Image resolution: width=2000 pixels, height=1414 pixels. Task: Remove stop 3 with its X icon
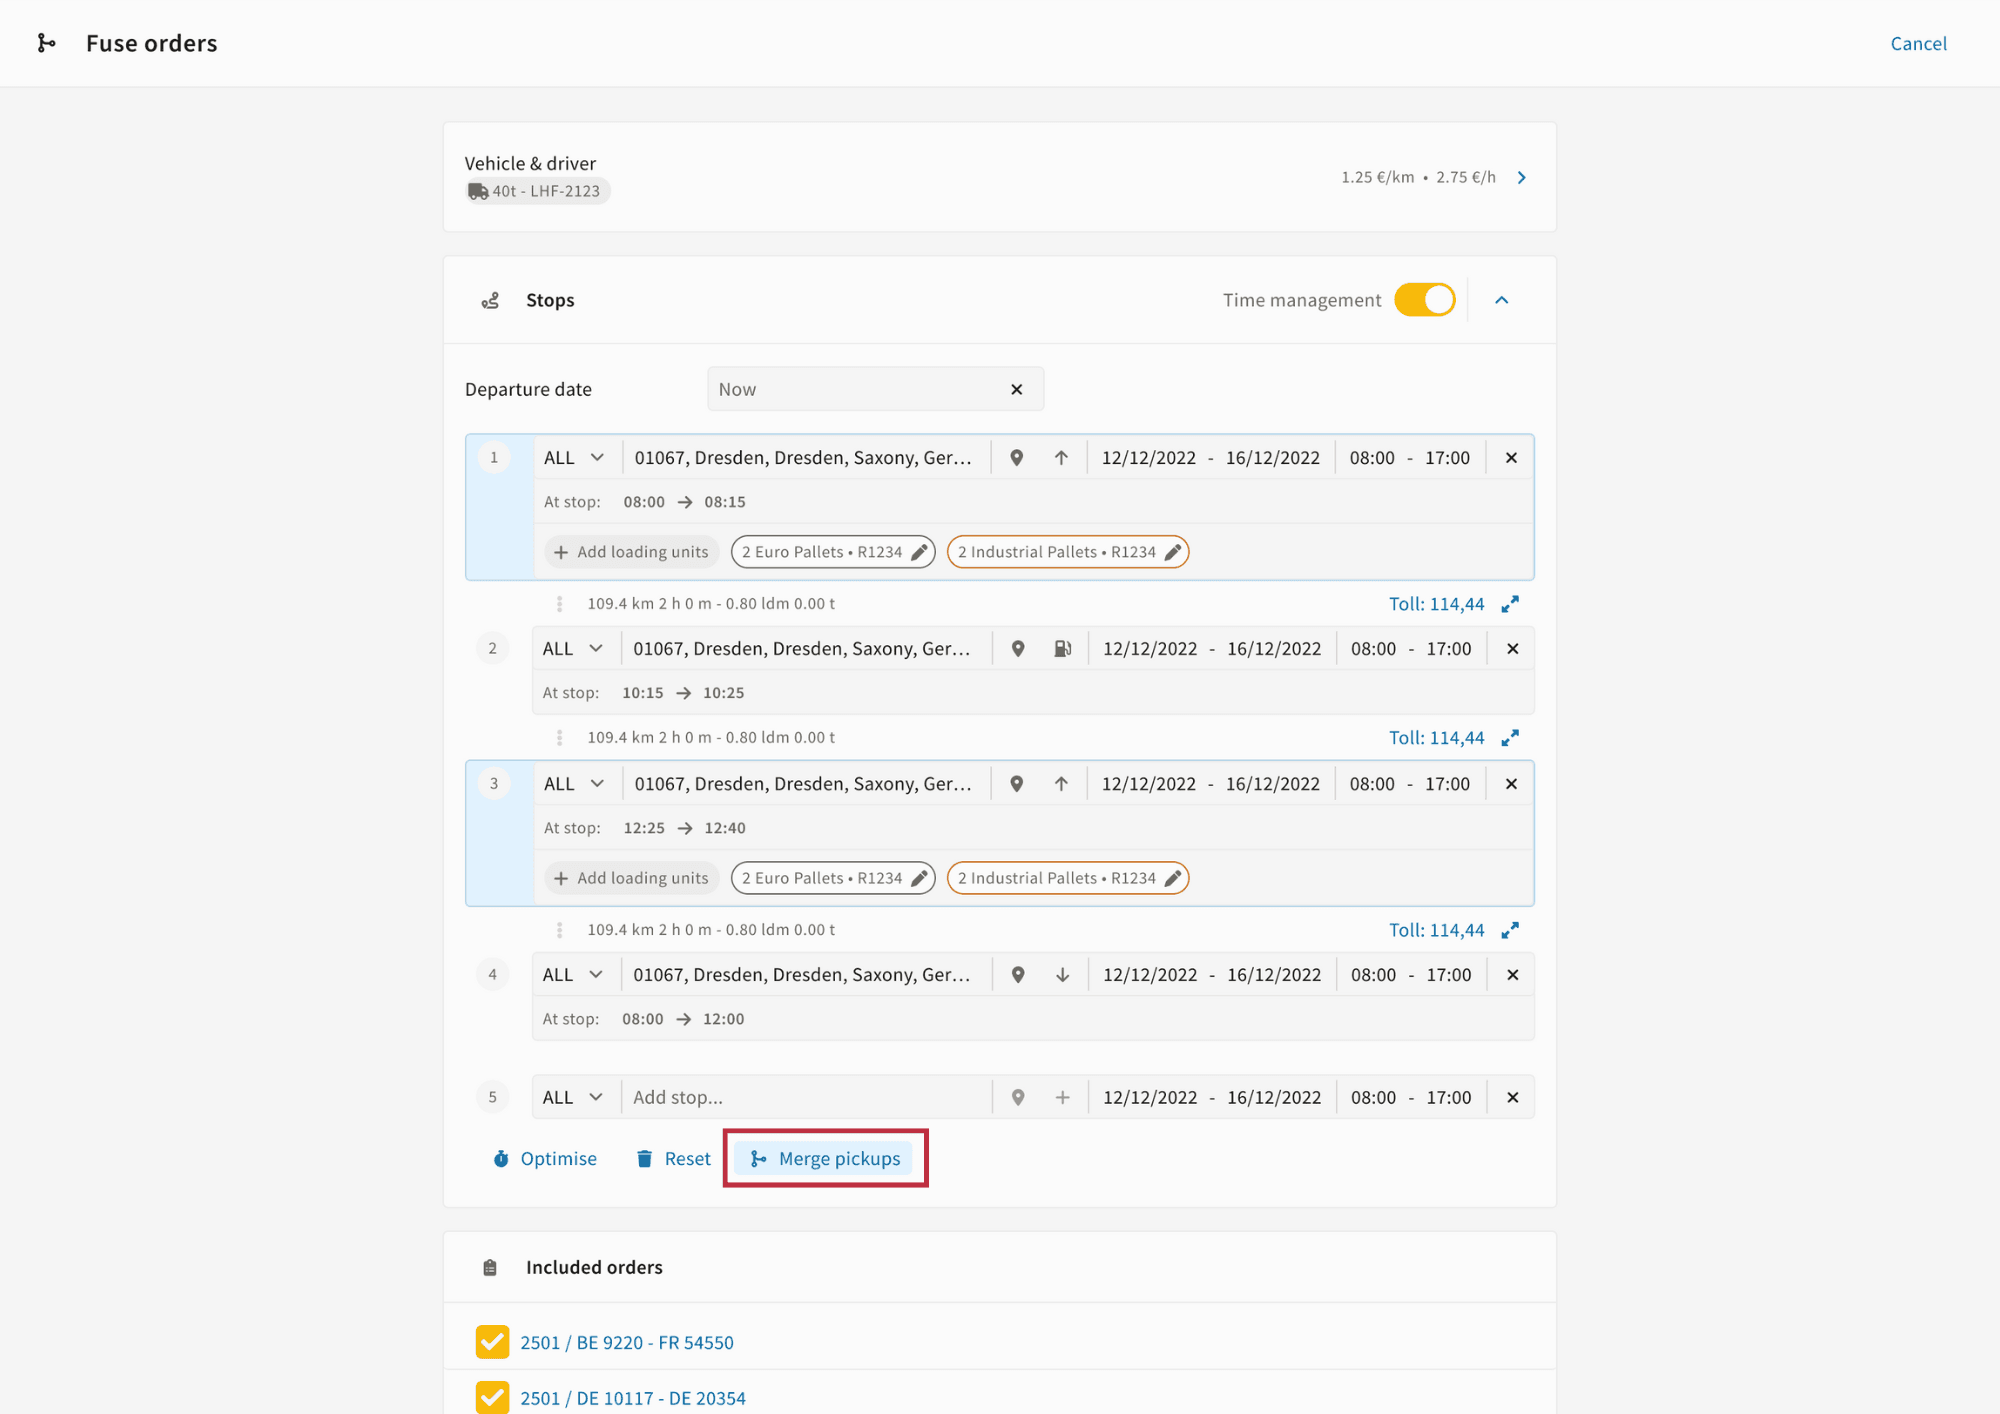point(1511,784)
